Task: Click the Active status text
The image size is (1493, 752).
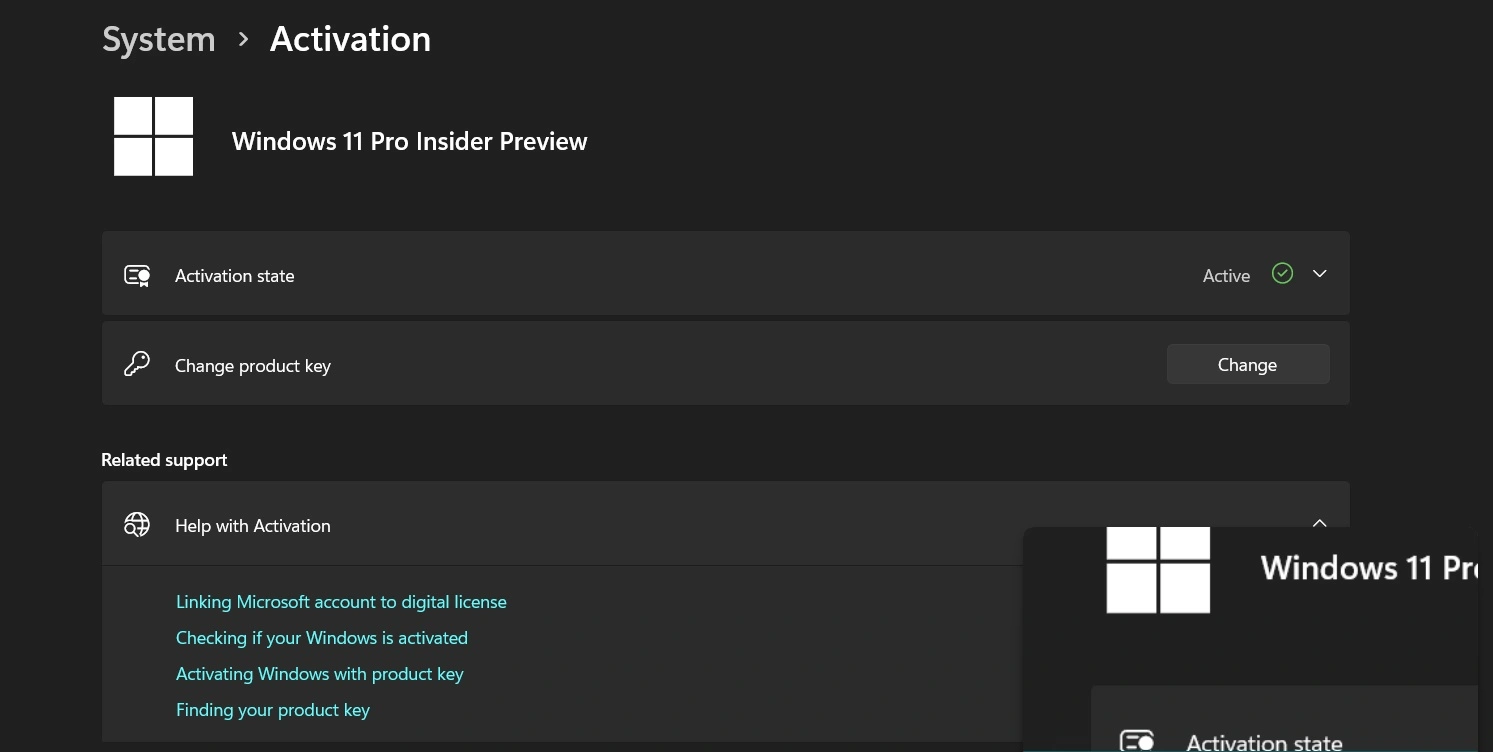Action: (x=1226, y=276)
